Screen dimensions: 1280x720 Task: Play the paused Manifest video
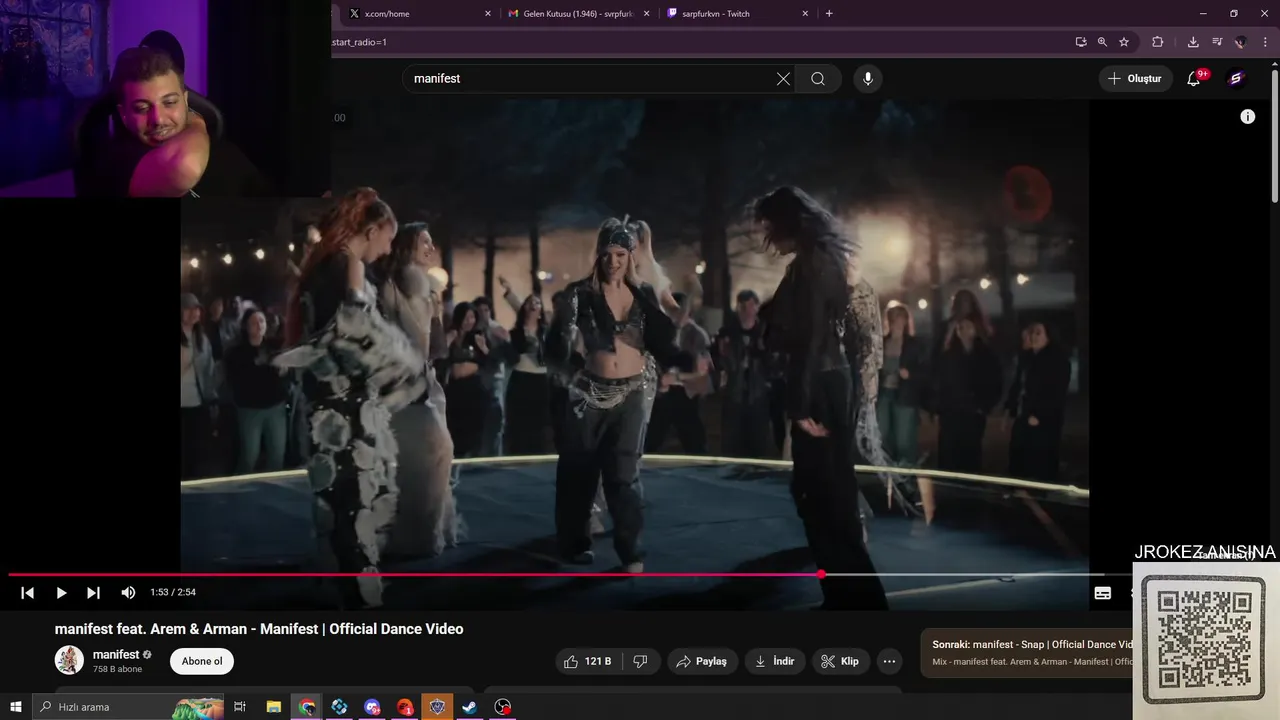61,593
